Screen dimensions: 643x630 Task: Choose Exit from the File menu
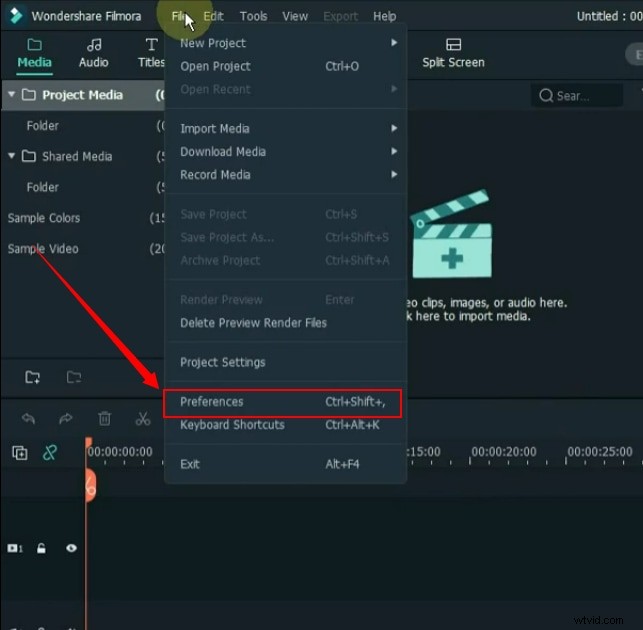285,464
